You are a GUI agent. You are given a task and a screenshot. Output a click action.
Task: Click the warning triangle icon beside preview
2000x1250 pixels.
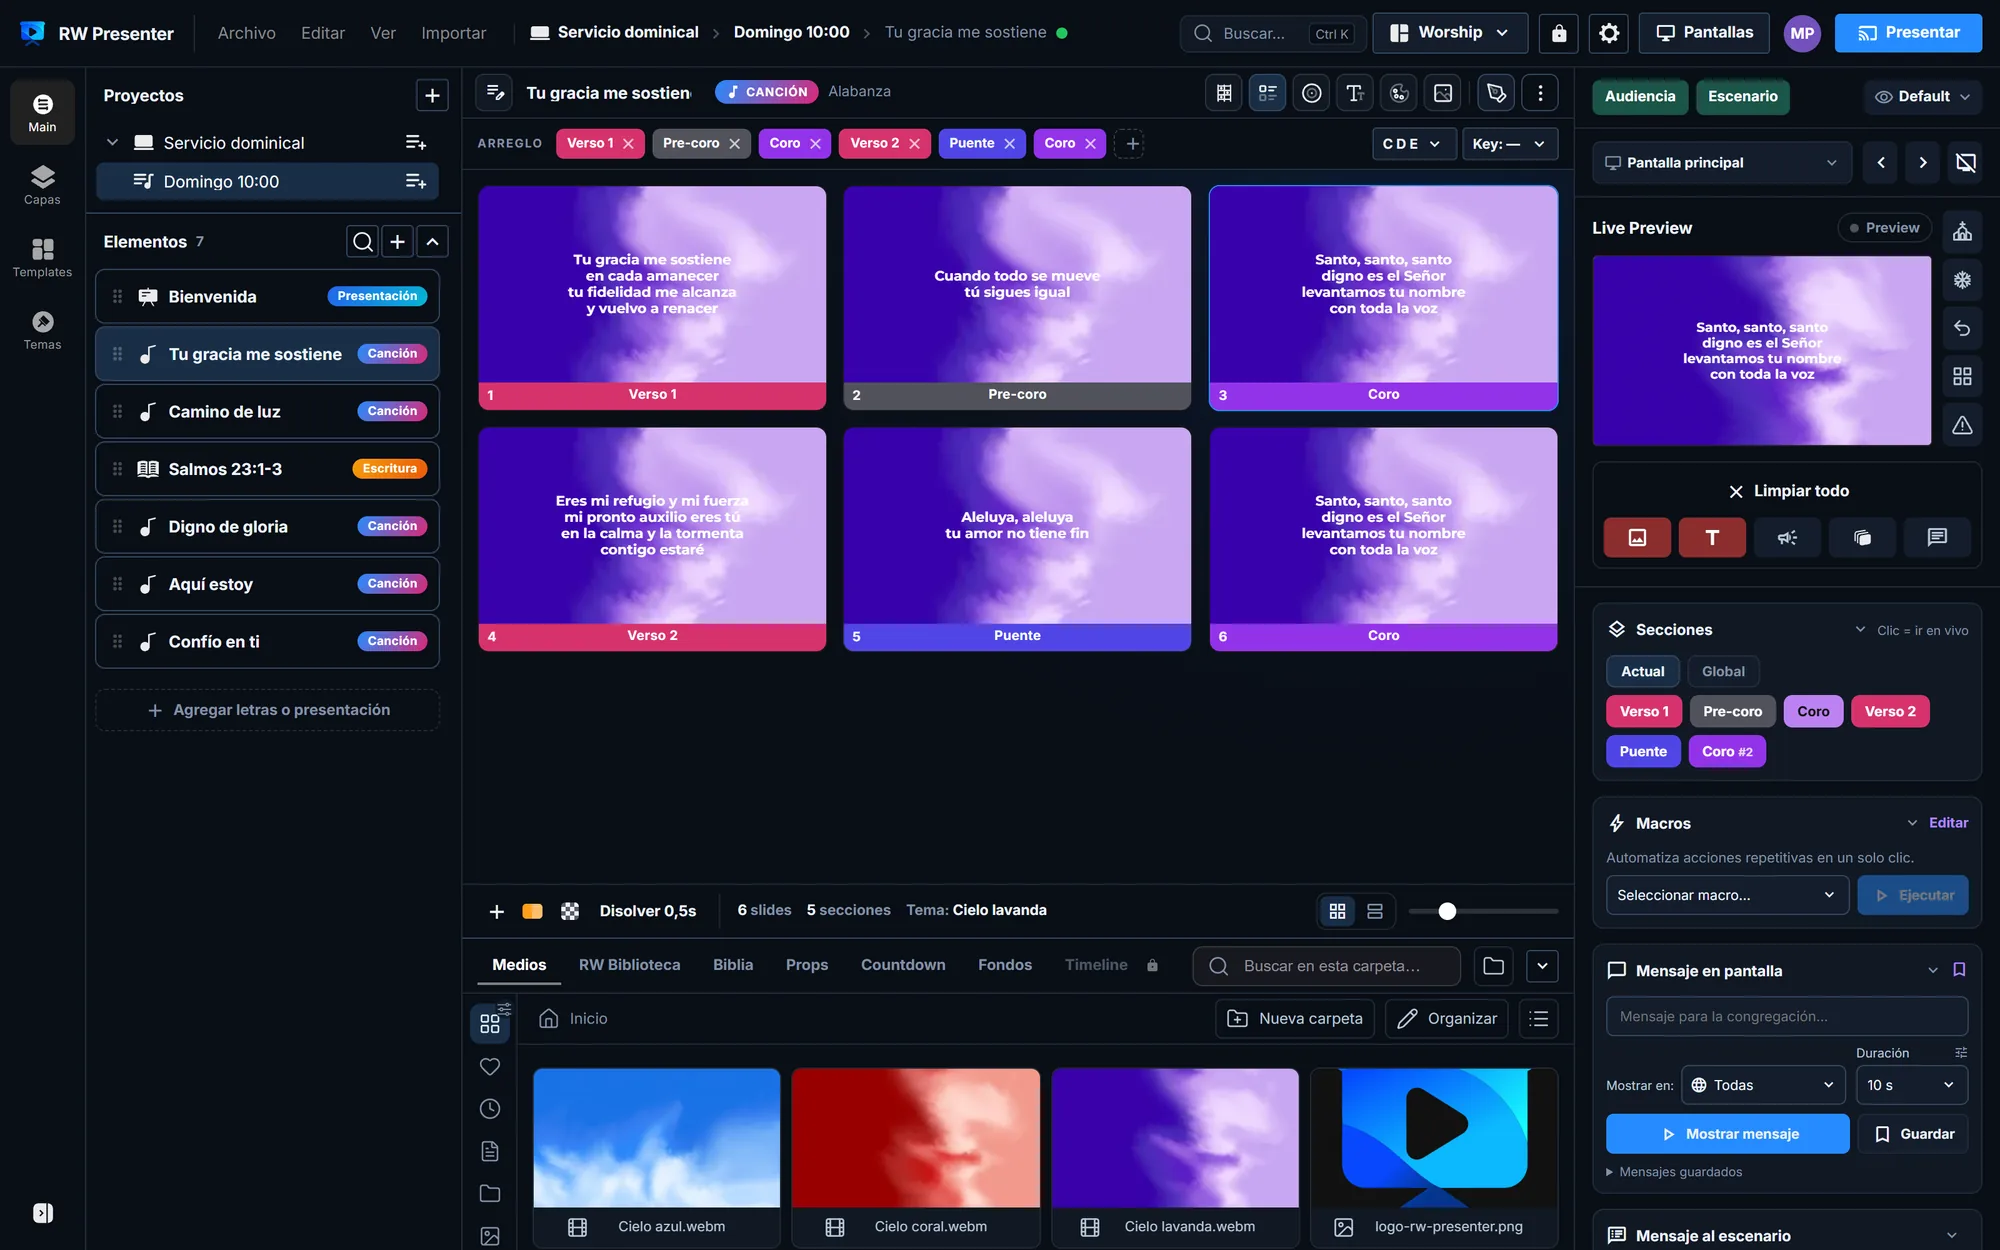[x=1962, y=425]
